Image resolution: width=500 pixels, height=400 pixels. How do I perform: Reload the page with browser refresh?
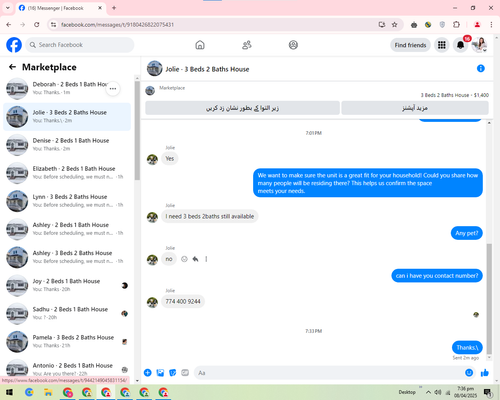point(37,24)
